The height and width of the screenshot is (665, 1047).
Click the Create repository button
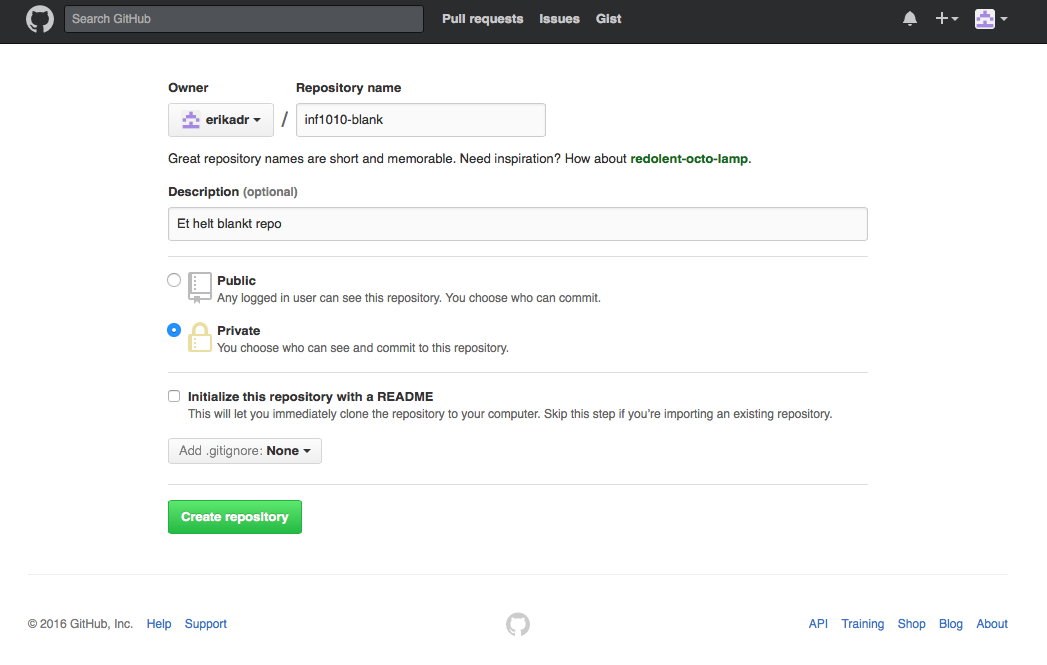[x=235, y=517]
